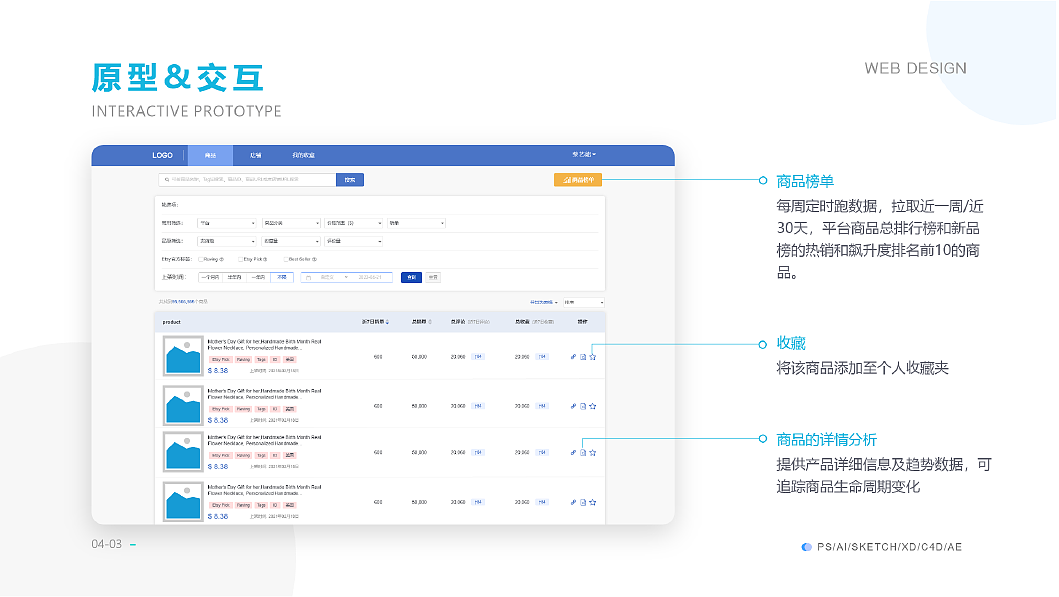Click the $ 8.38 price in fourth product row

click(x=217, y=517)
